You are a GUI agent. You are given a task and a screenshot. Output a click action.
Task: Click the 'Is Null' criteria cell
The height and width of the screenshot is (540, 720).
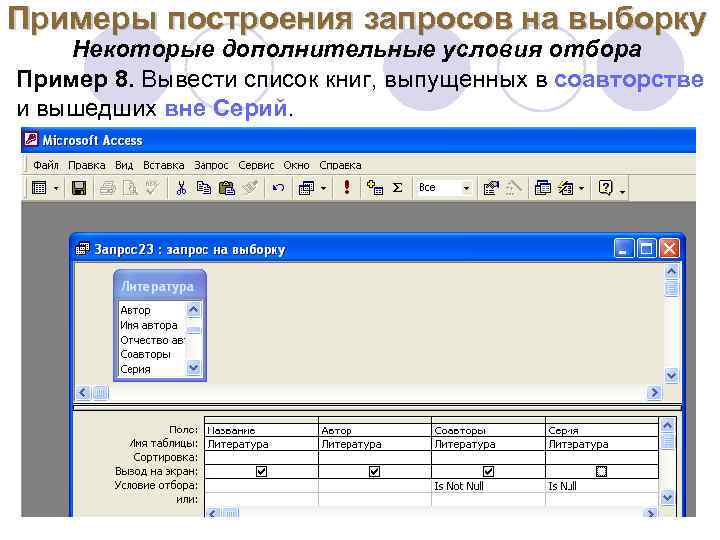coord(602,486)
